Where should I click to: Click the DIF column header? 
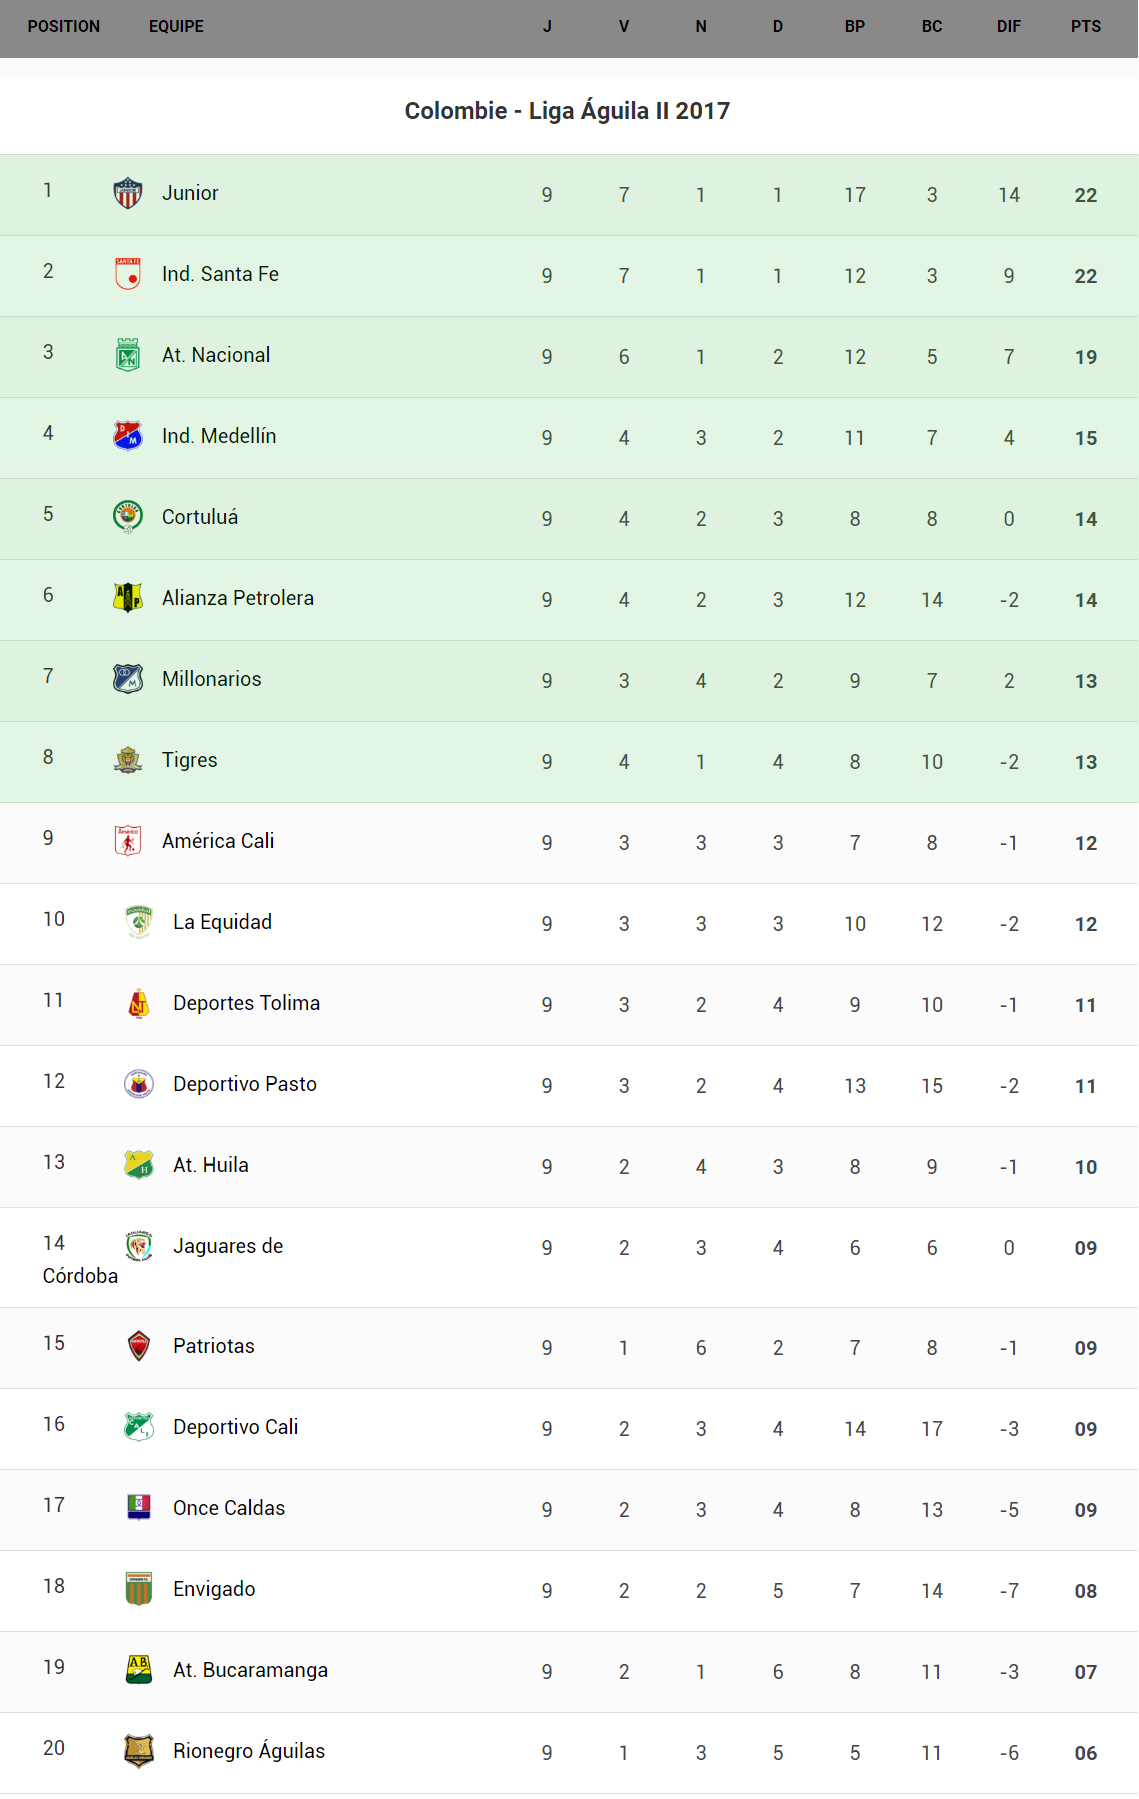click(1009, 27)
